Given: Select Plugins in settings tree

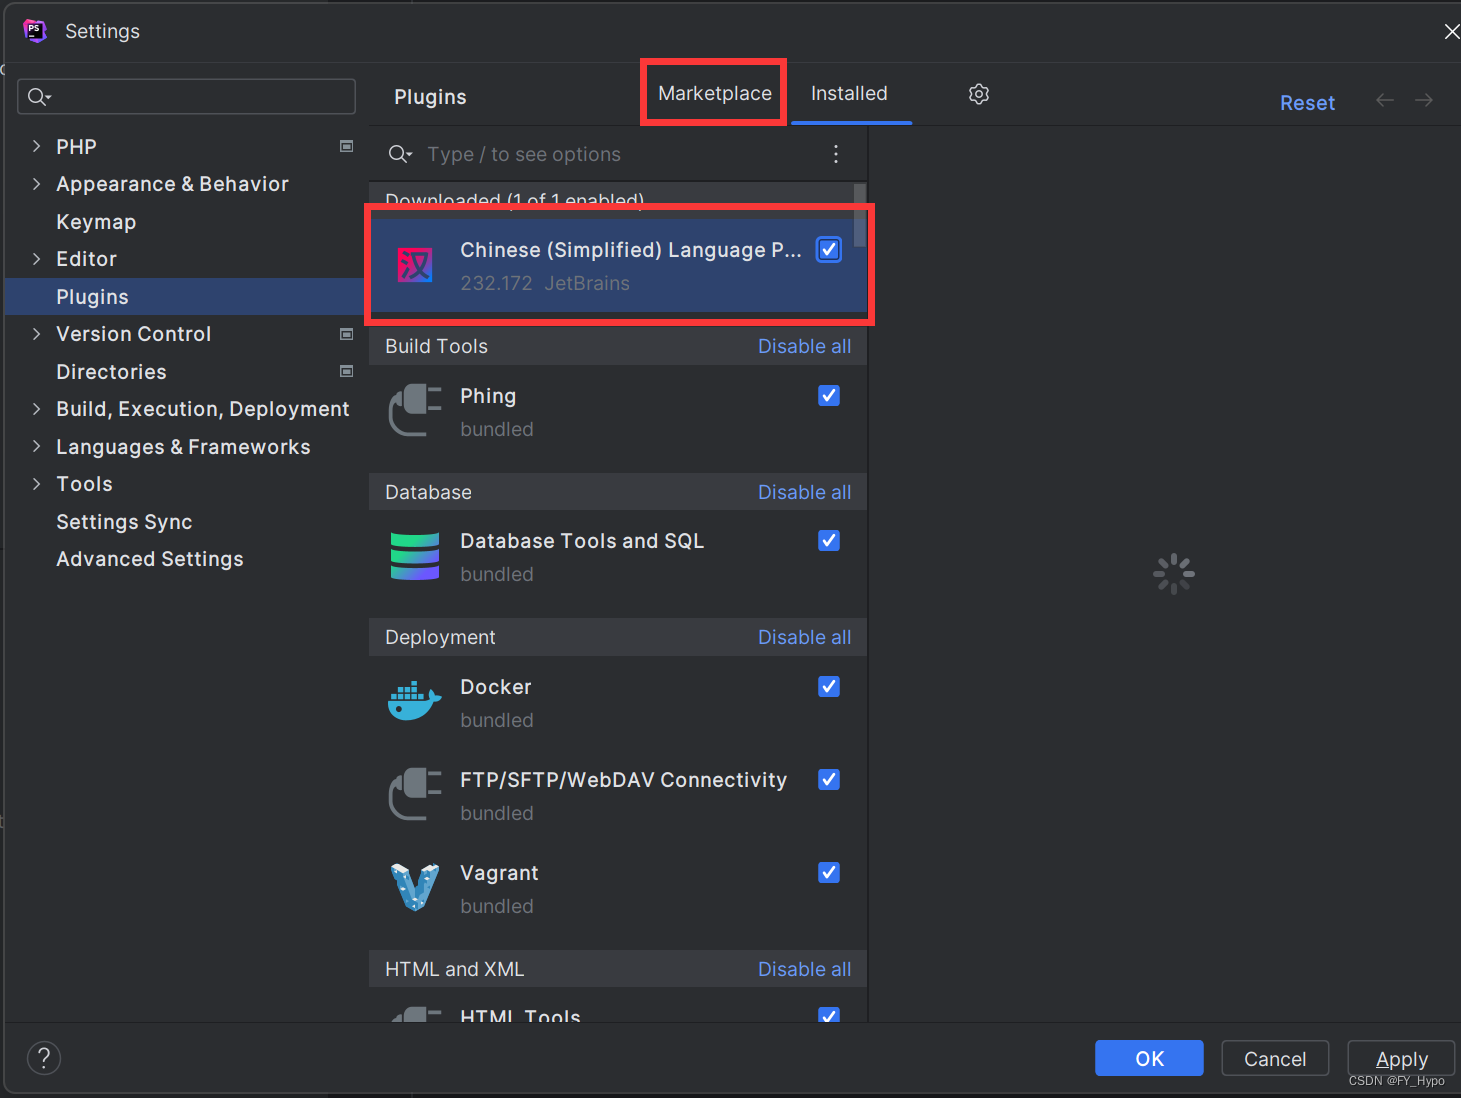Looking at the screenshot, I should click(184, 297).
